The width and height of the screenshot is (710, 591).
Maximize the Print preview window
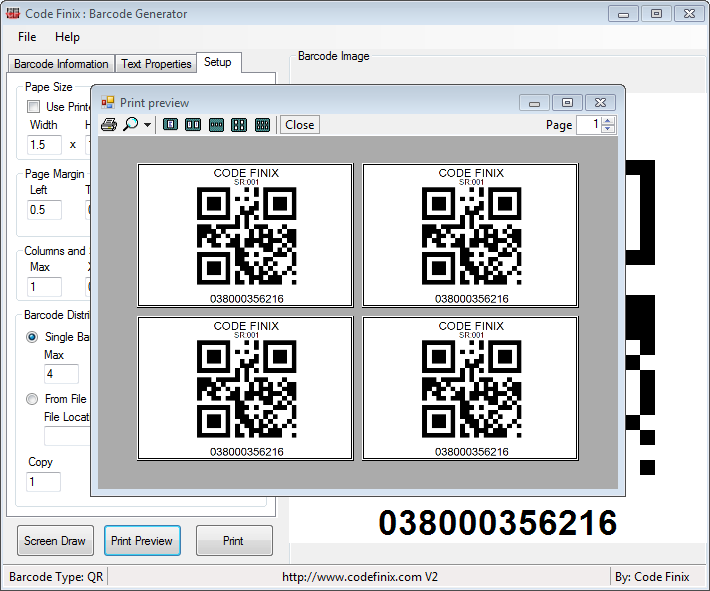coord(567,103)
